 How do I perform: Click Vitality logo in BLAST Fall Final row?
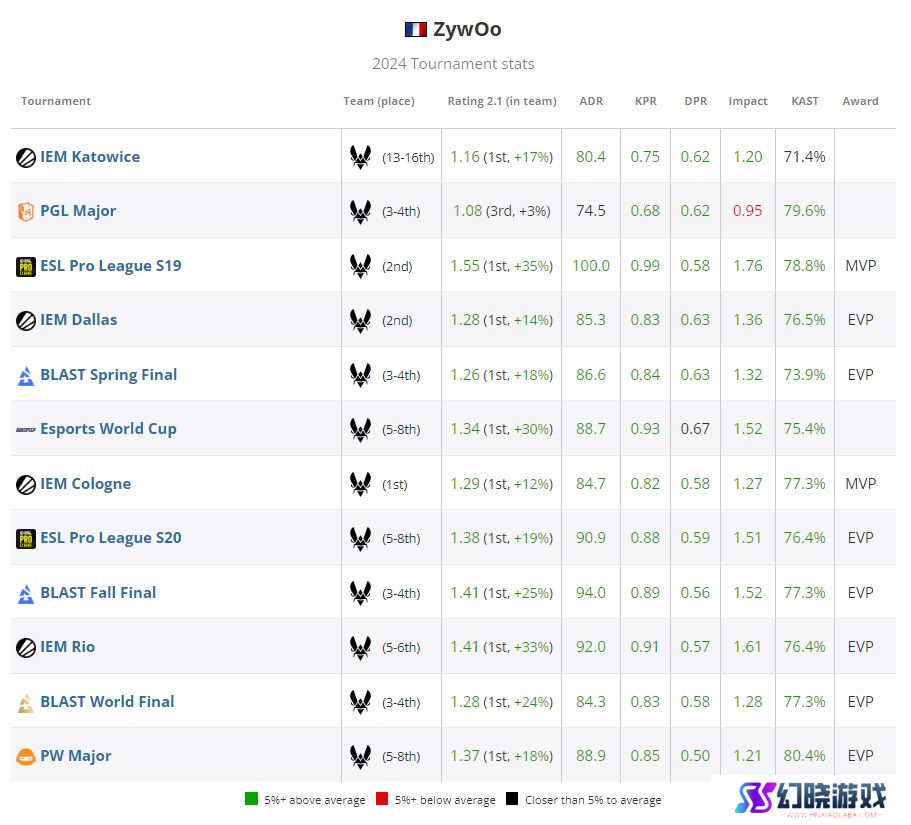(360, 593)
